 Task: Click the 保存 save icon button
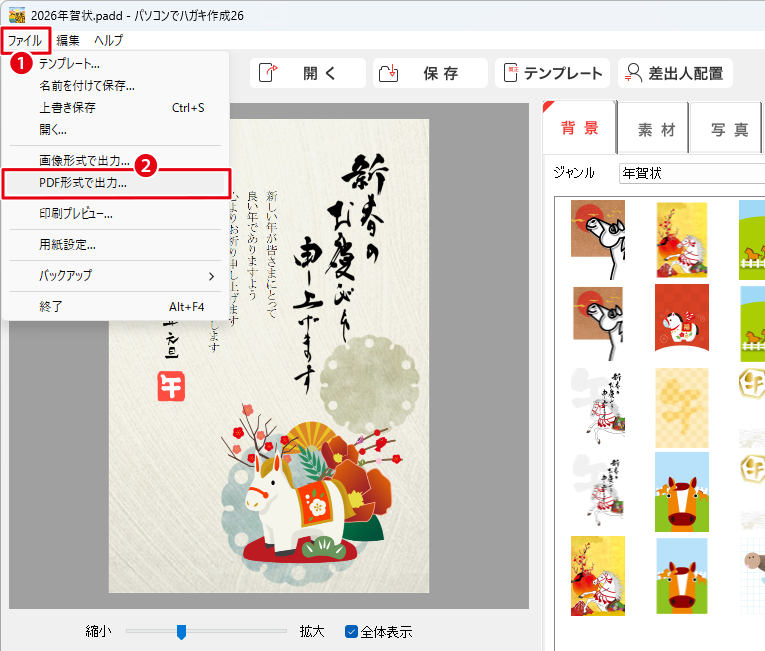(430, 73)
